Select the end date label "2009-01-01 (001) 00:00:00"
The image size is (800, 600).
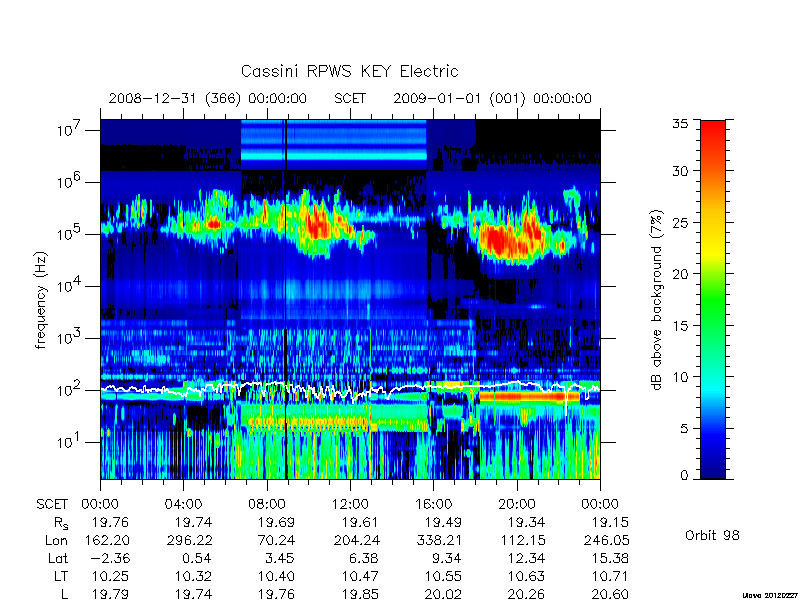pyautogui.click(x=492, y=98)
